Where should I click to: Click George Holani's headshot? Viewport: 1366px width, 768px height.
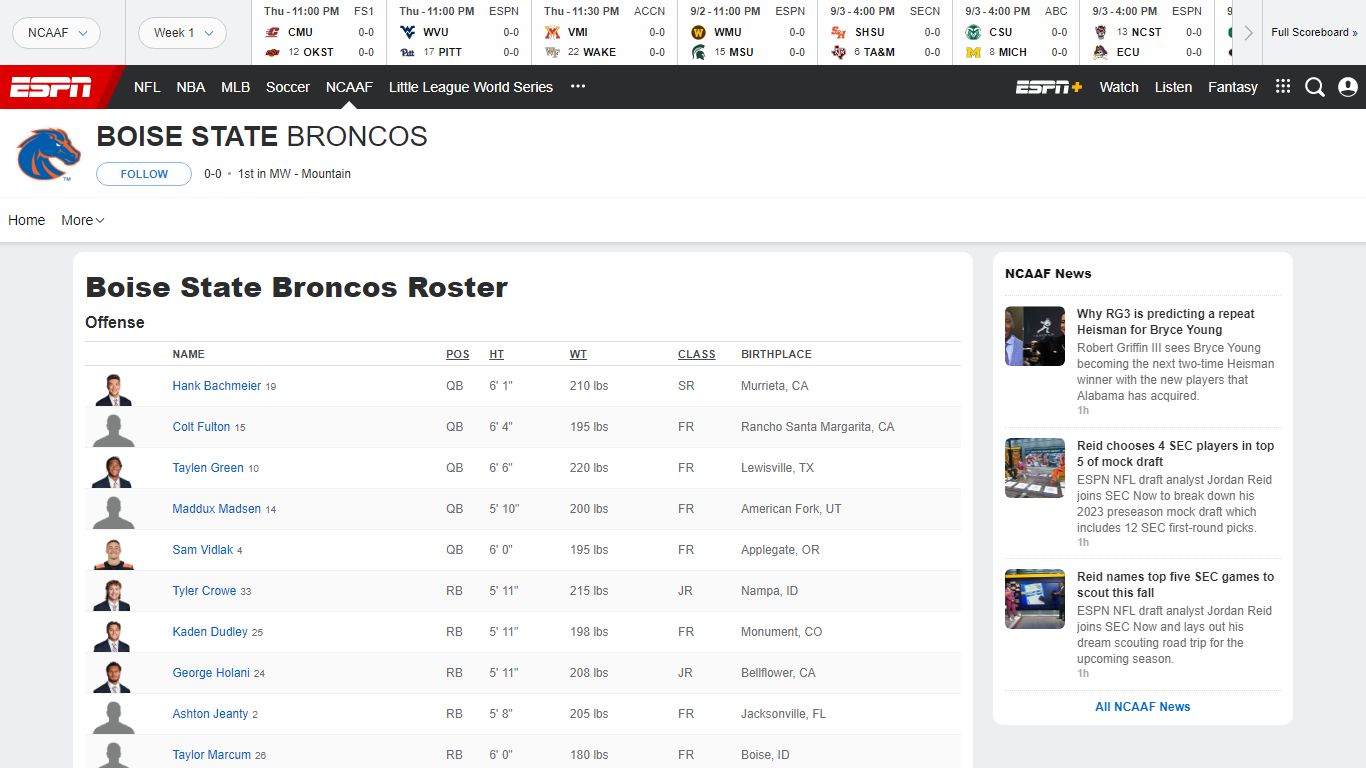[113, 675]
